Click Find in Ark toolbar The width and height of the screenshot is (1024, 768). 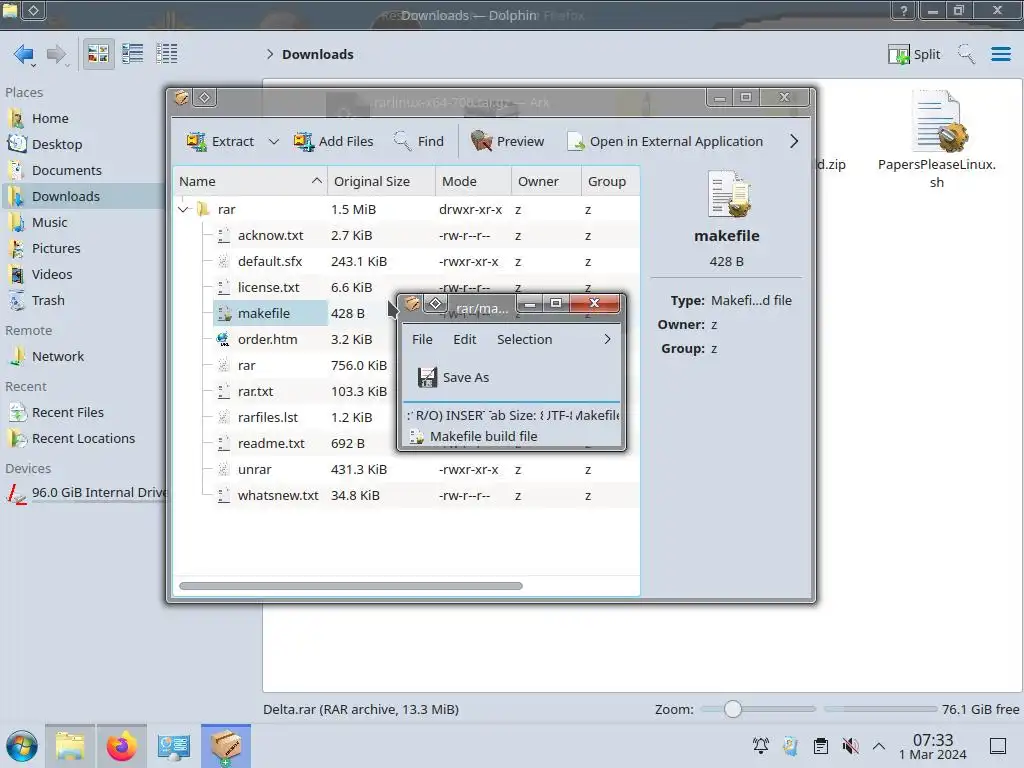pyautogui.click(x=419, y=141)
